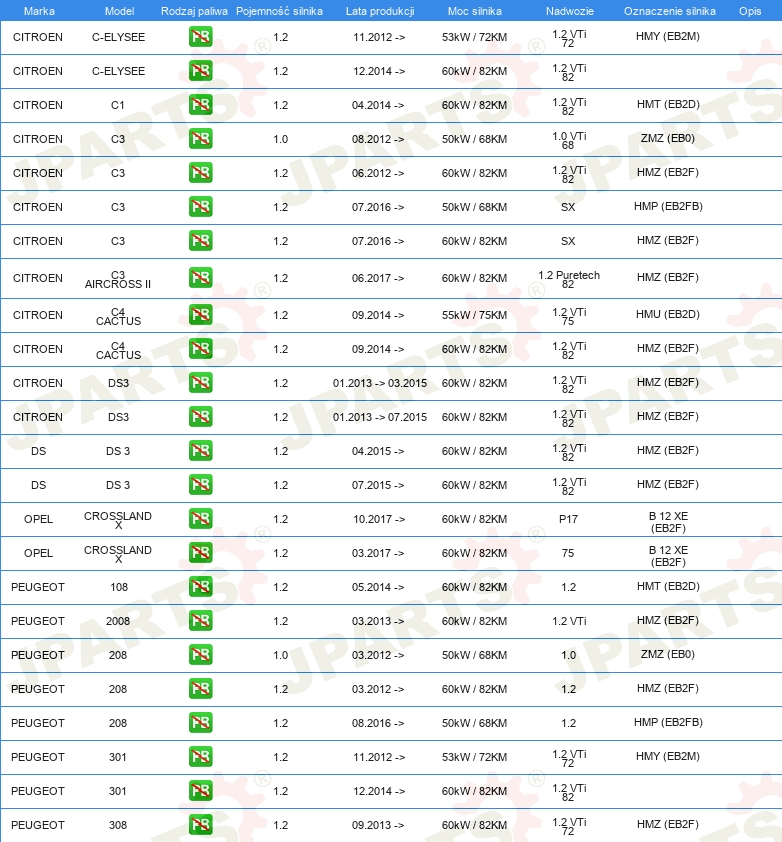Click petrol icon for C3 07.2016 60kW row
This screenshot has height=842, width=782.
200,241
